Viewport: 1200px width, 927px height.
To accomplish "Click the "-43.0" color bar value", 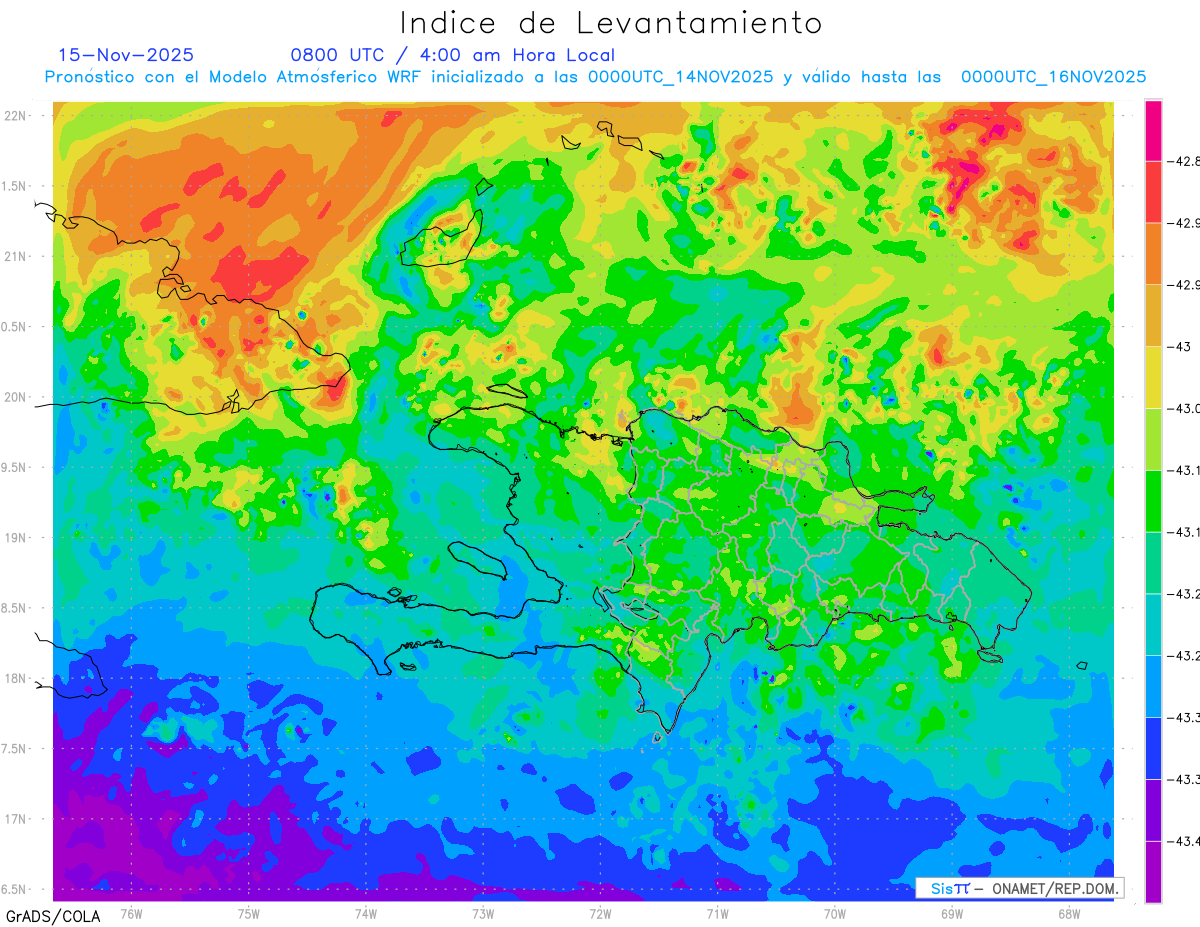I will click(1184, 408).
